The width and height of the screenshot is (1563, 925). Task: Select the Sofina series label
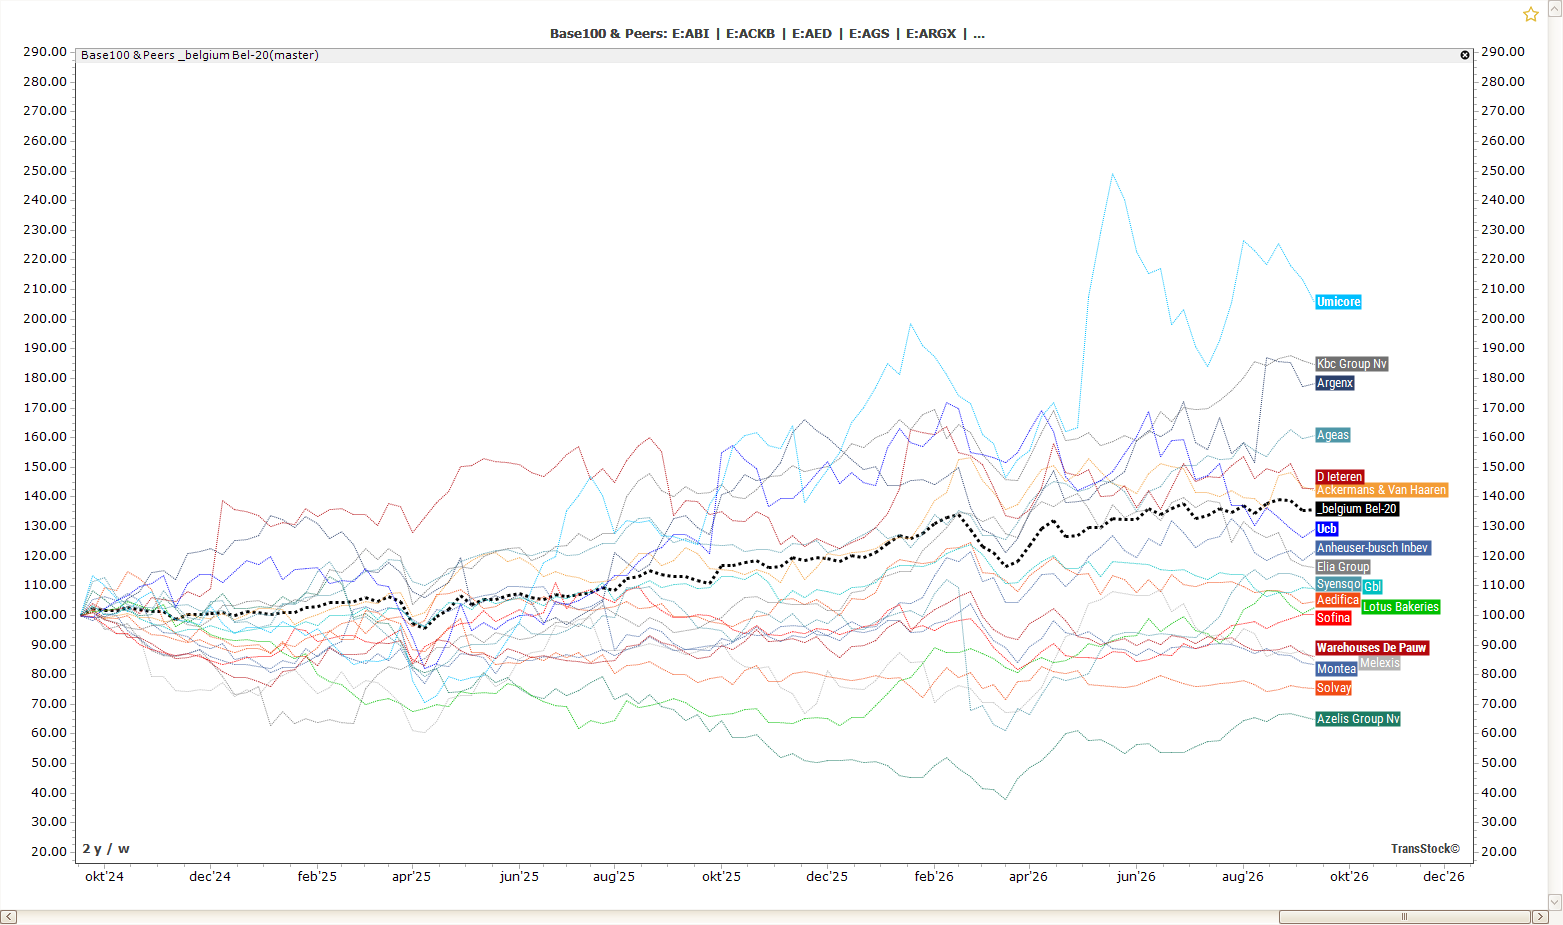click(1334, 618)
